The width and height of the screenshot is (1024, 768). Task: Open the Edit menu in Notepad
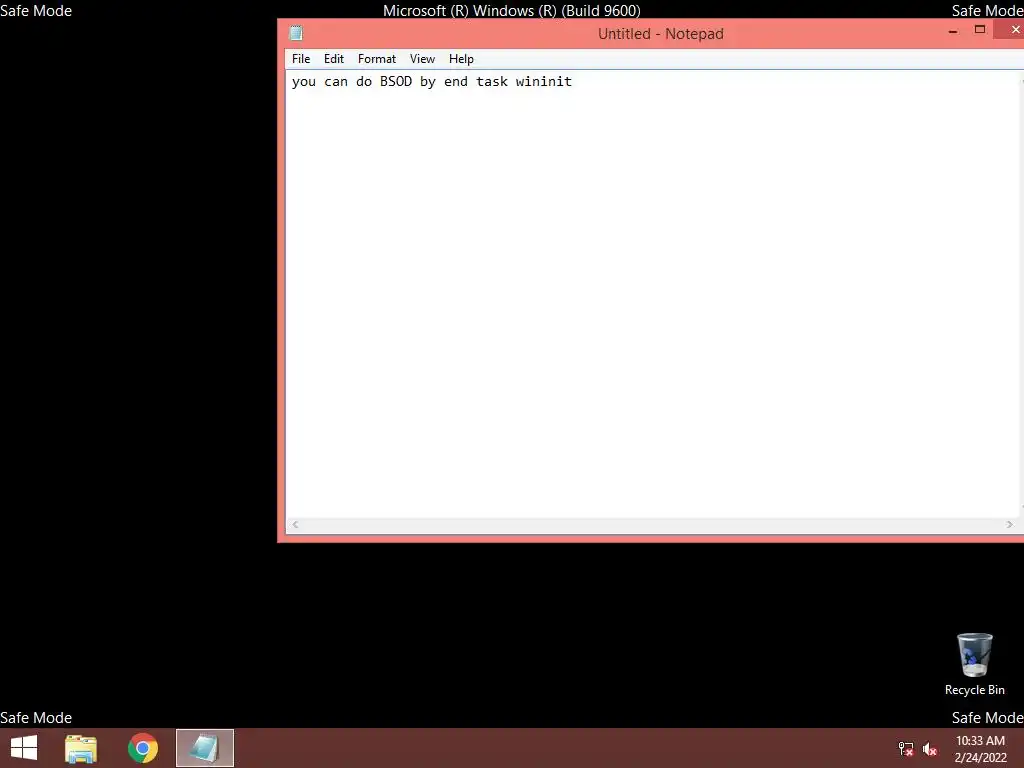click(334, 59)
